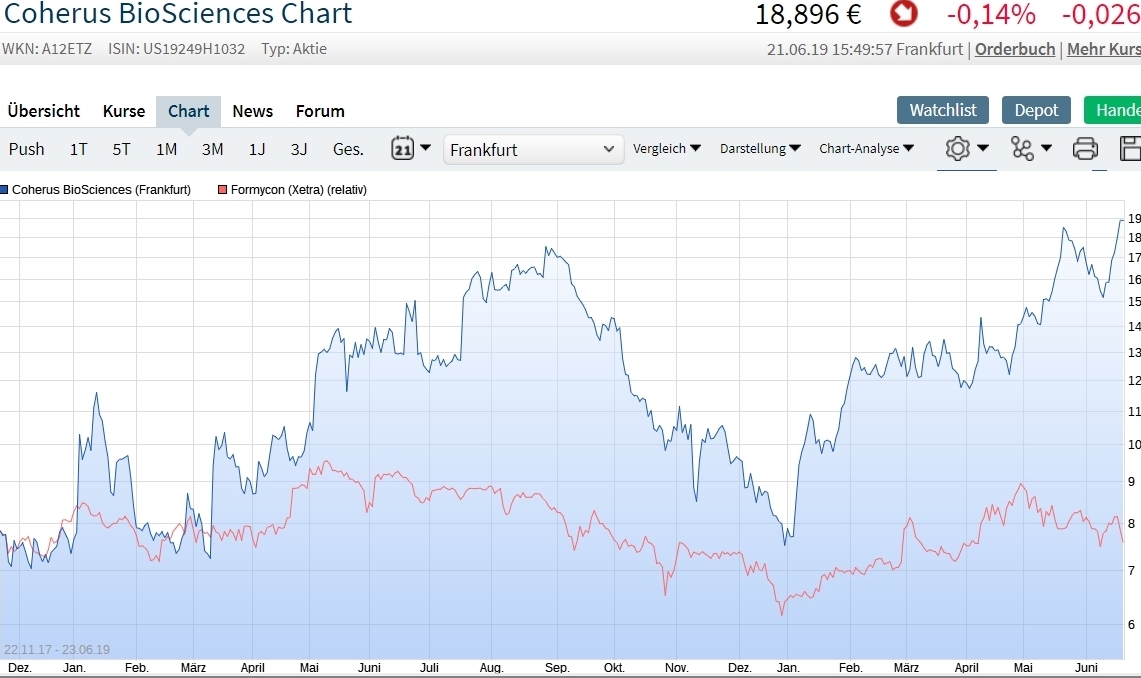The width and height of the screenshot is (1141, 678).
Task: Add stock via Watchlist button
Action: click(x=943, y=110)
